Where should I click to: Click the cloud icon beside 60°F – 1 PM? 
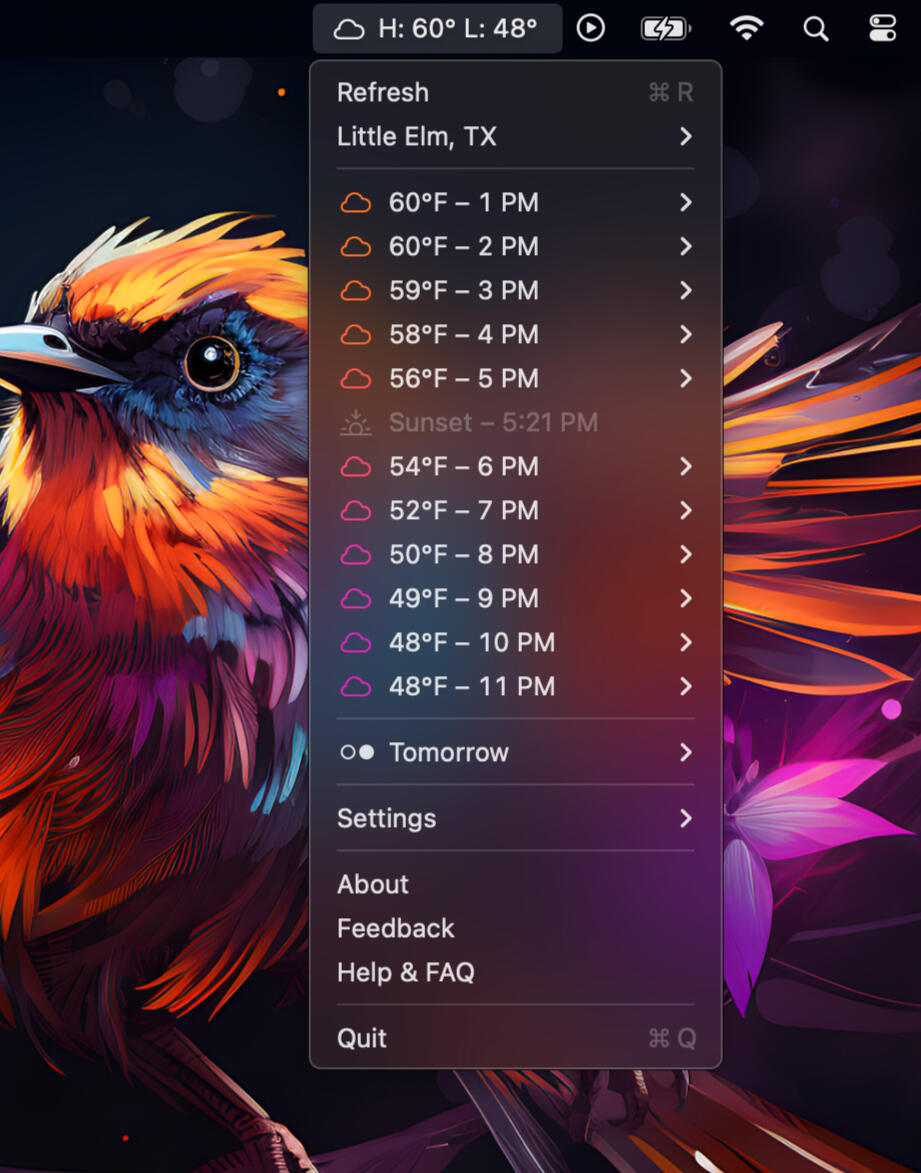(356, 203)
